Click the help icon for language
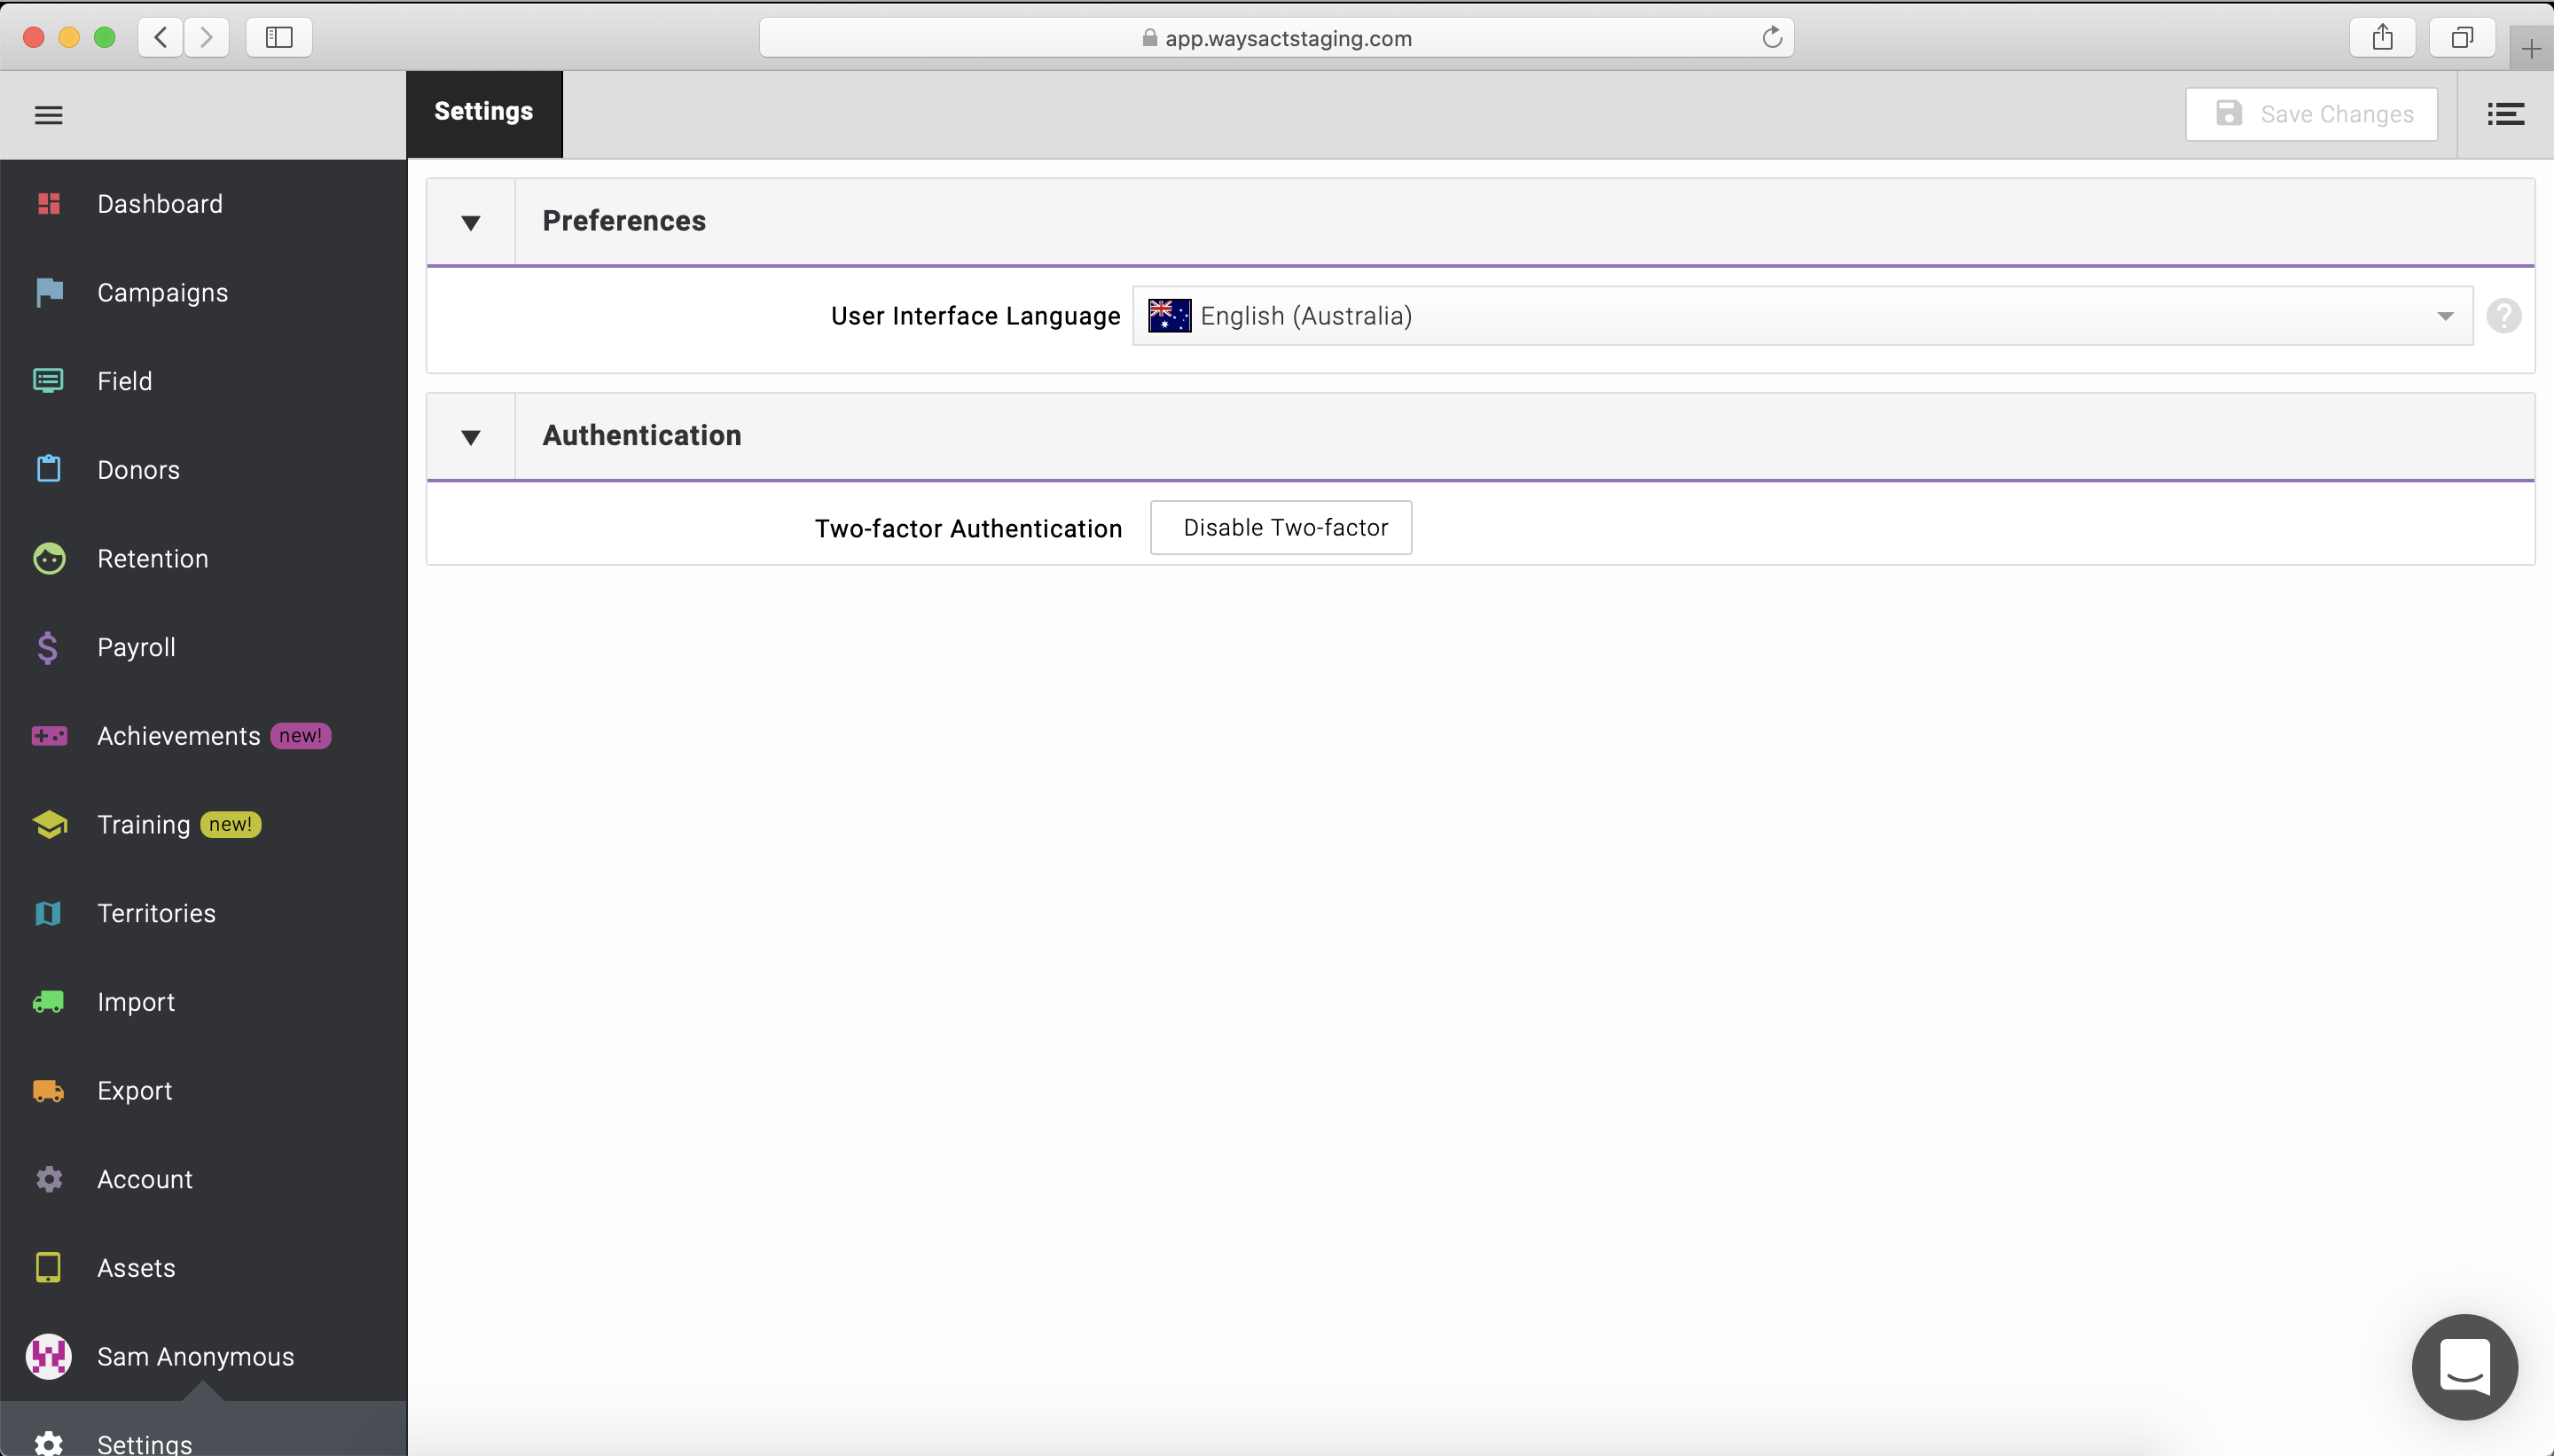The width and height of the screenshot is (2554, 1456). point(2503,316)
